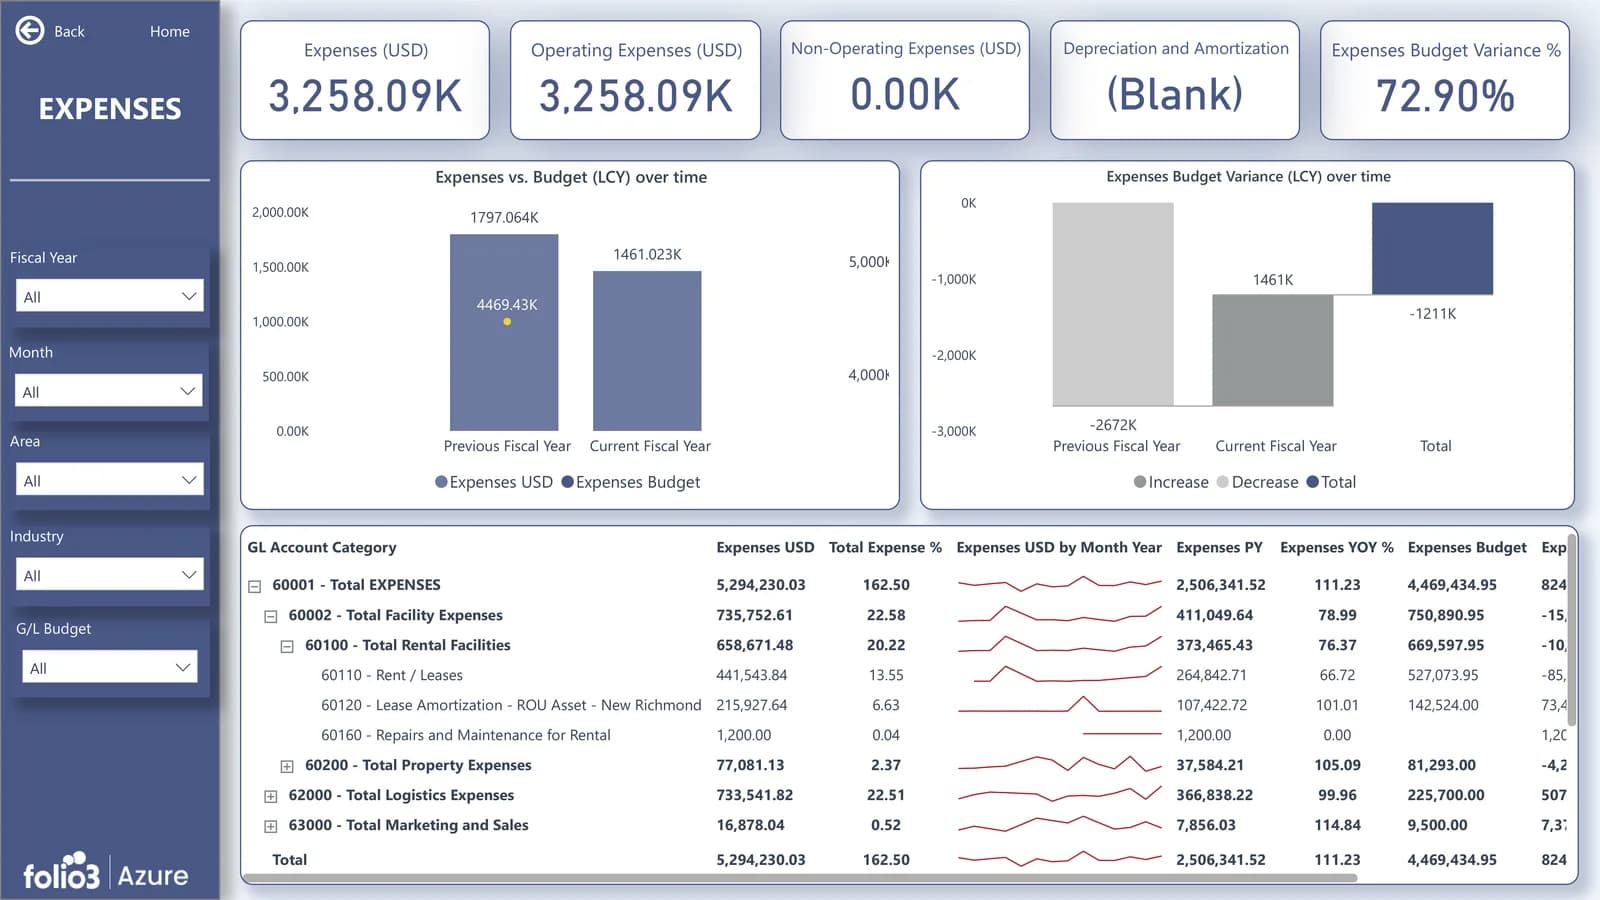Click the sparkline for 60001 - Total EXPENSES
The image size is (1600, 900).
pyautogui.click(x=1059, y=582)
